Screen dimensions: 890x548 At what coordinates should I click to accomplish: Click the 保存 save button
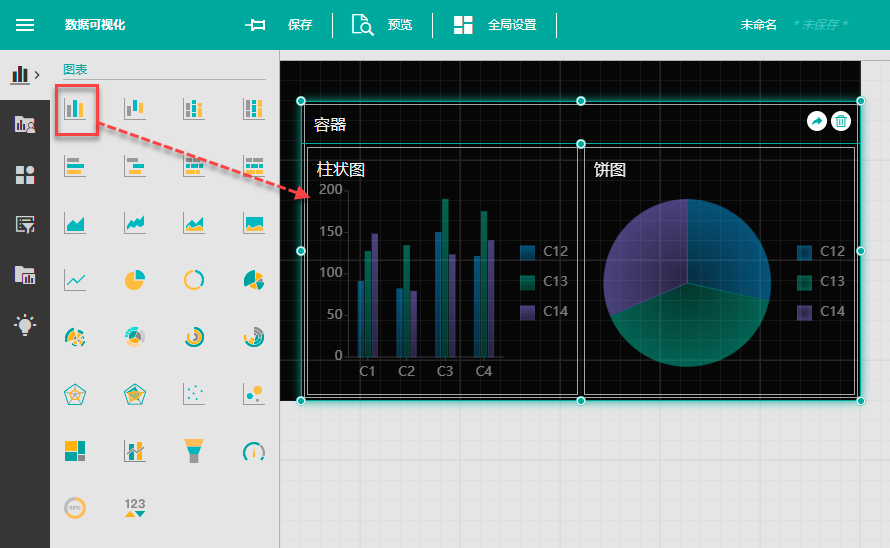point(280,25)
